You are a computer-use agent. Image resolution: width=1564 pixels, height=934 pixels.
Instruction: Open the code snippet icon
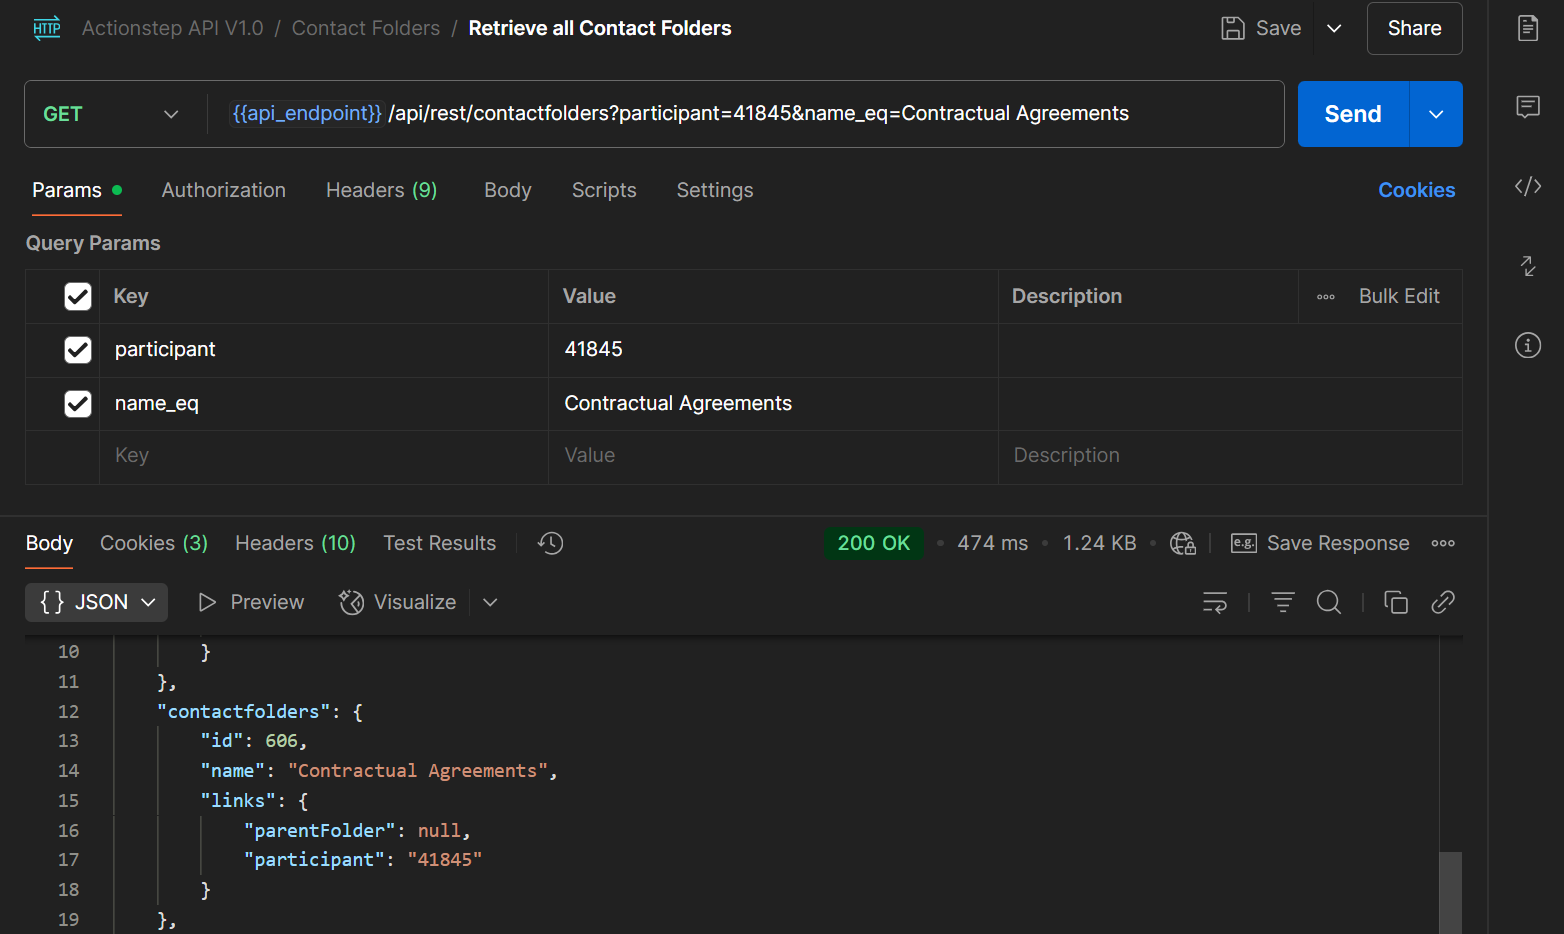1528,186
